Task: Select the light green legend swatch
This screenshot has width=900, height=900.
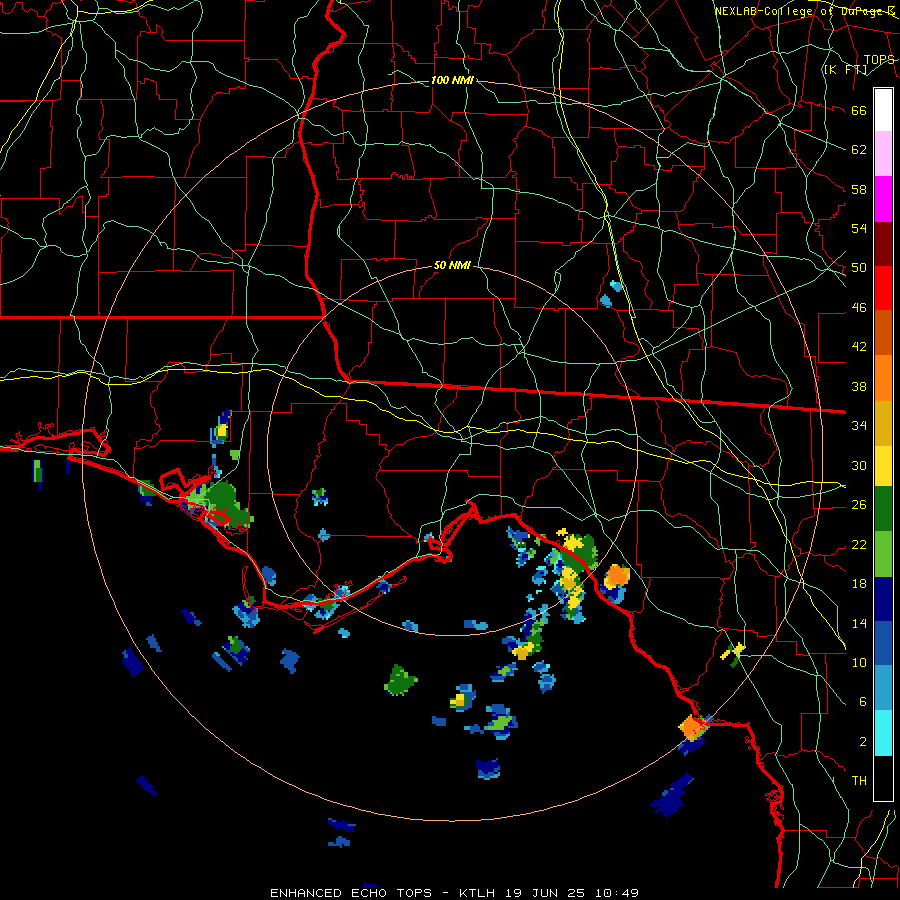Action: pos(883,554)
